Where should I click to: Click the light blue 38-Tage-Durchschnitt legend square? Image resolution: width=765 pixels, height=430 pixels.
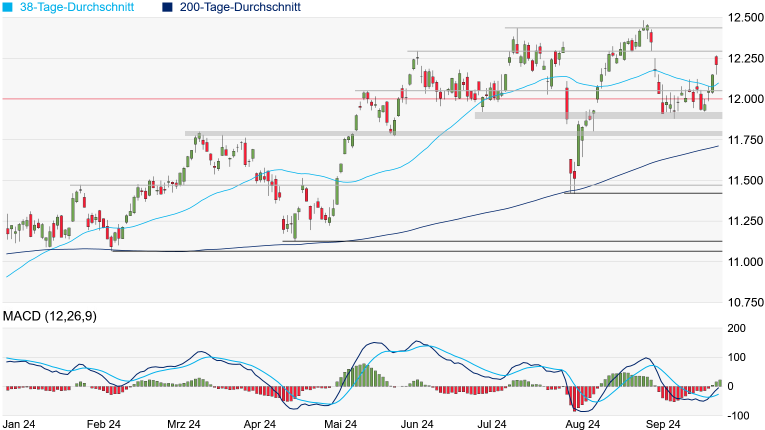tap(7, 7)
